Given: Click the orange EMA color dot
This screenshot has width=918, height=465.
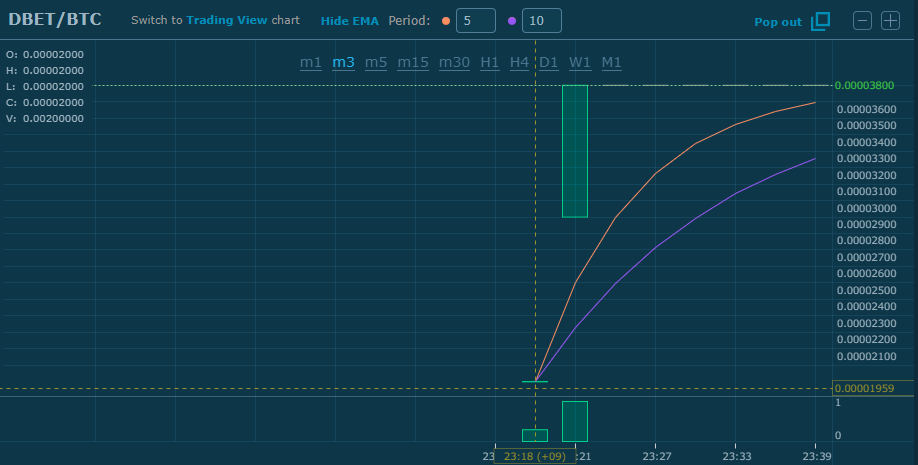Looking at the screenshot, I should coord(446,21).
